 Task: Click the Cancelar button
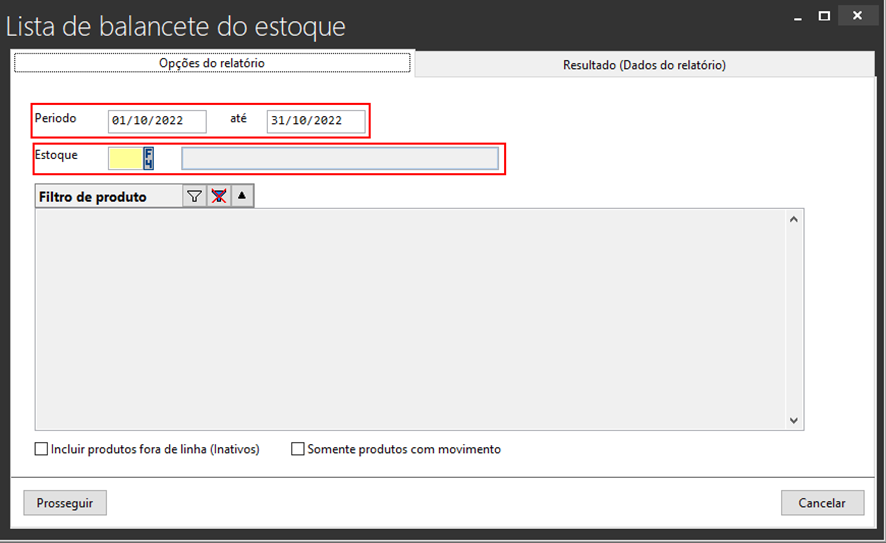[x=822, y=503]
